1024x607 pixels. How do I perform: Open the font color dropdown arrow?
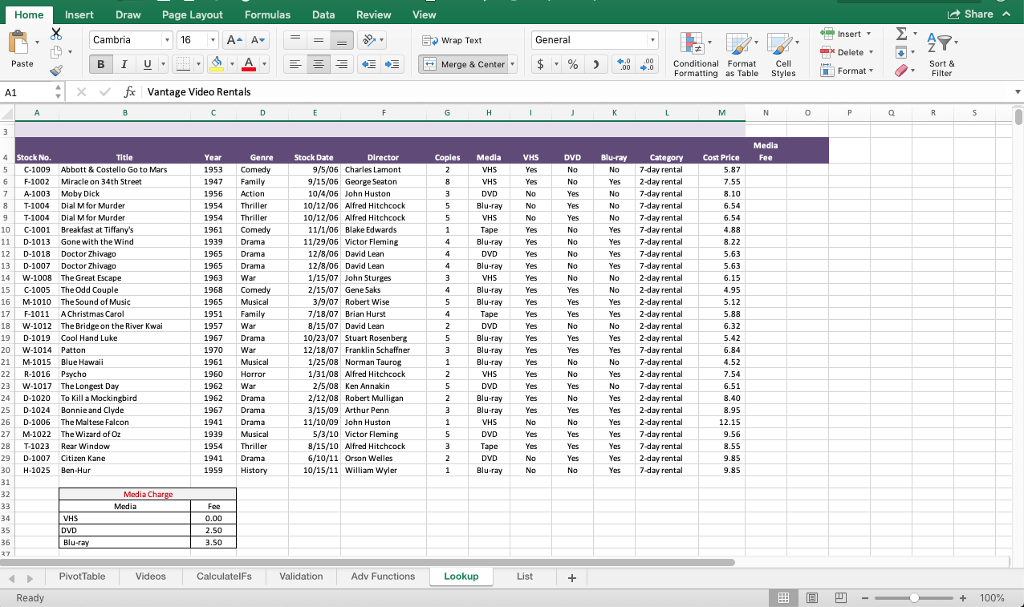coord(264,64)
